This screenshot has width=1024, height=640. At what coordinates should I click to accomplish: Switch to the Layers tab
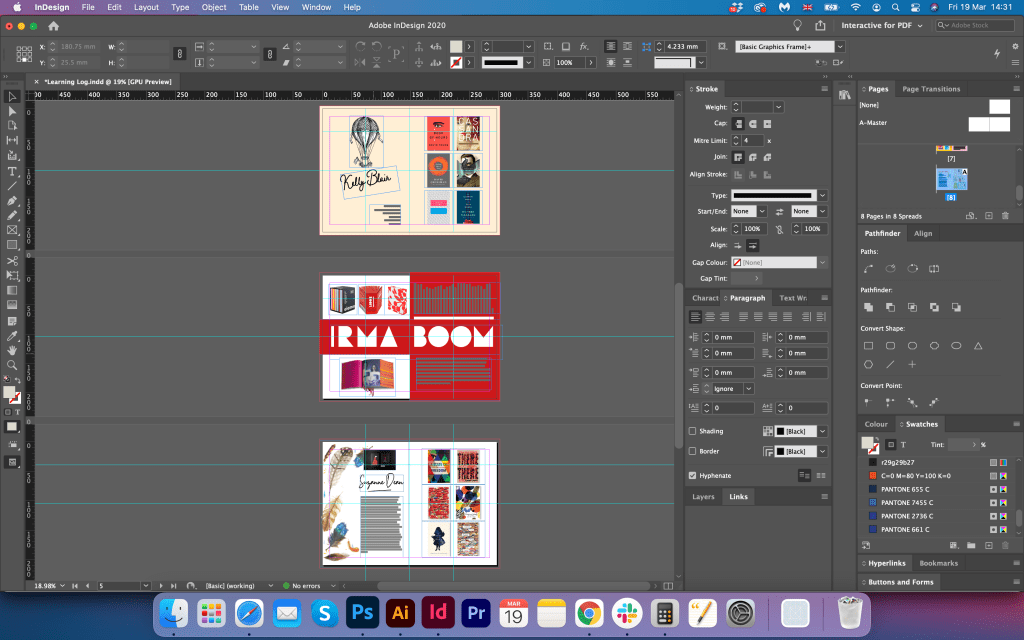pyautogui.click(x=703, y=497)
